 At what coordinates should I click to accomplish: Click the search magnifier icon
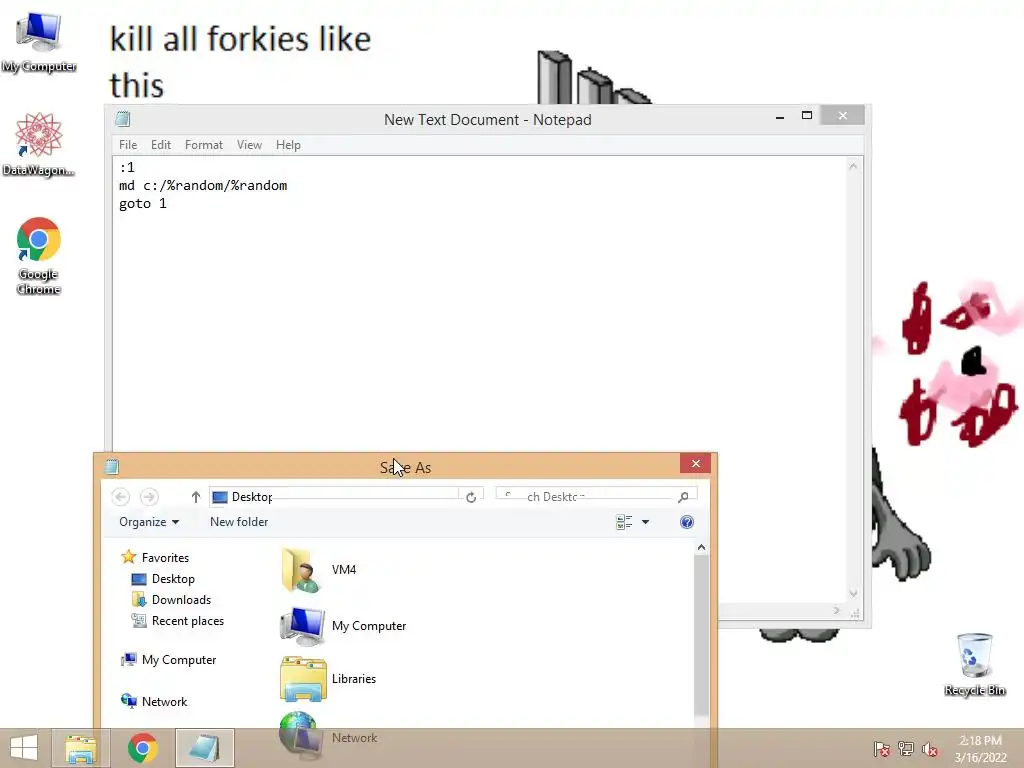pos(684,497)
